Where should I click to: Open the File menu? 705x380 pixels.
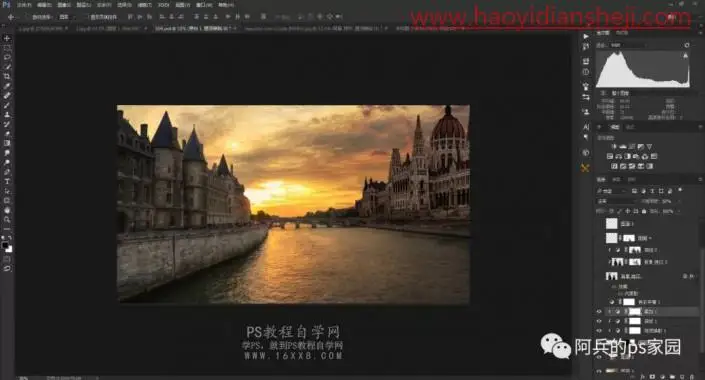[x=24, y=5]
